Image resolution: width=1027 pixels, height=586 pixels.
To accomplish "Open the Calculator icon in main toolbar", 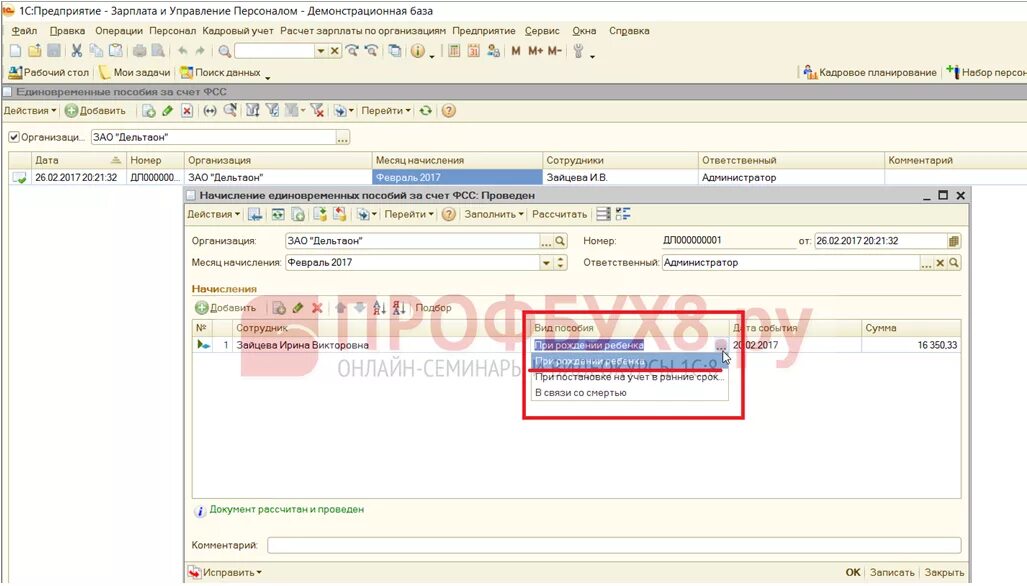I will click(x=454, y=51).
